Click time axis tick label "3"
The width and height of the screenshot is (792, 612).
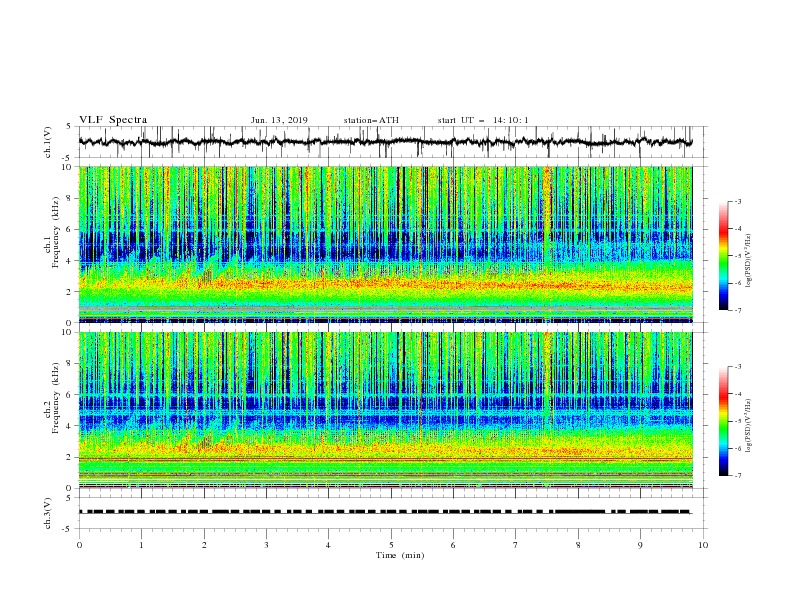266,545
